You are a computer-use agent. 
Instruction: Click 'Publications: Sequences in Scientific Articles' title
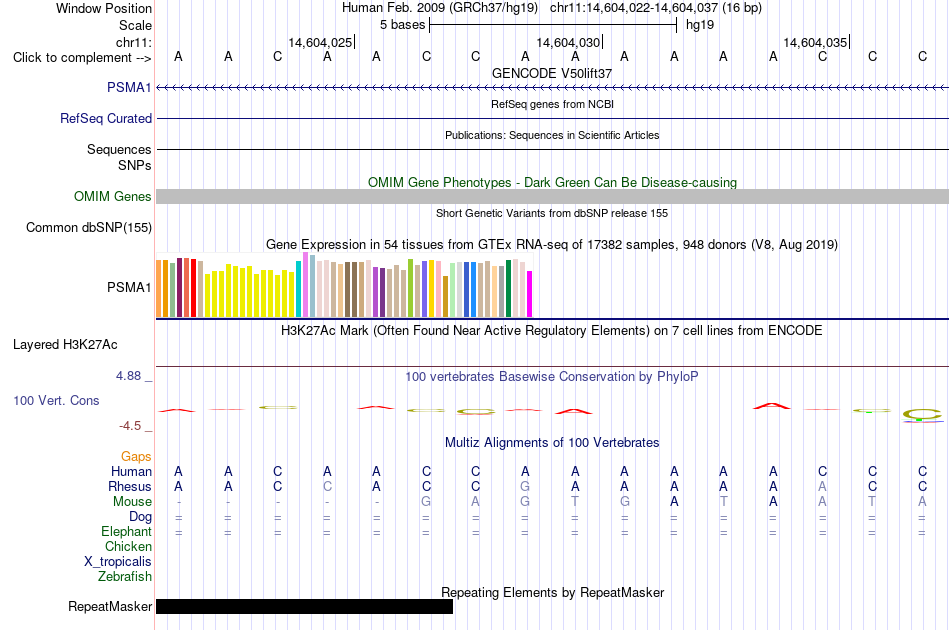552,135
